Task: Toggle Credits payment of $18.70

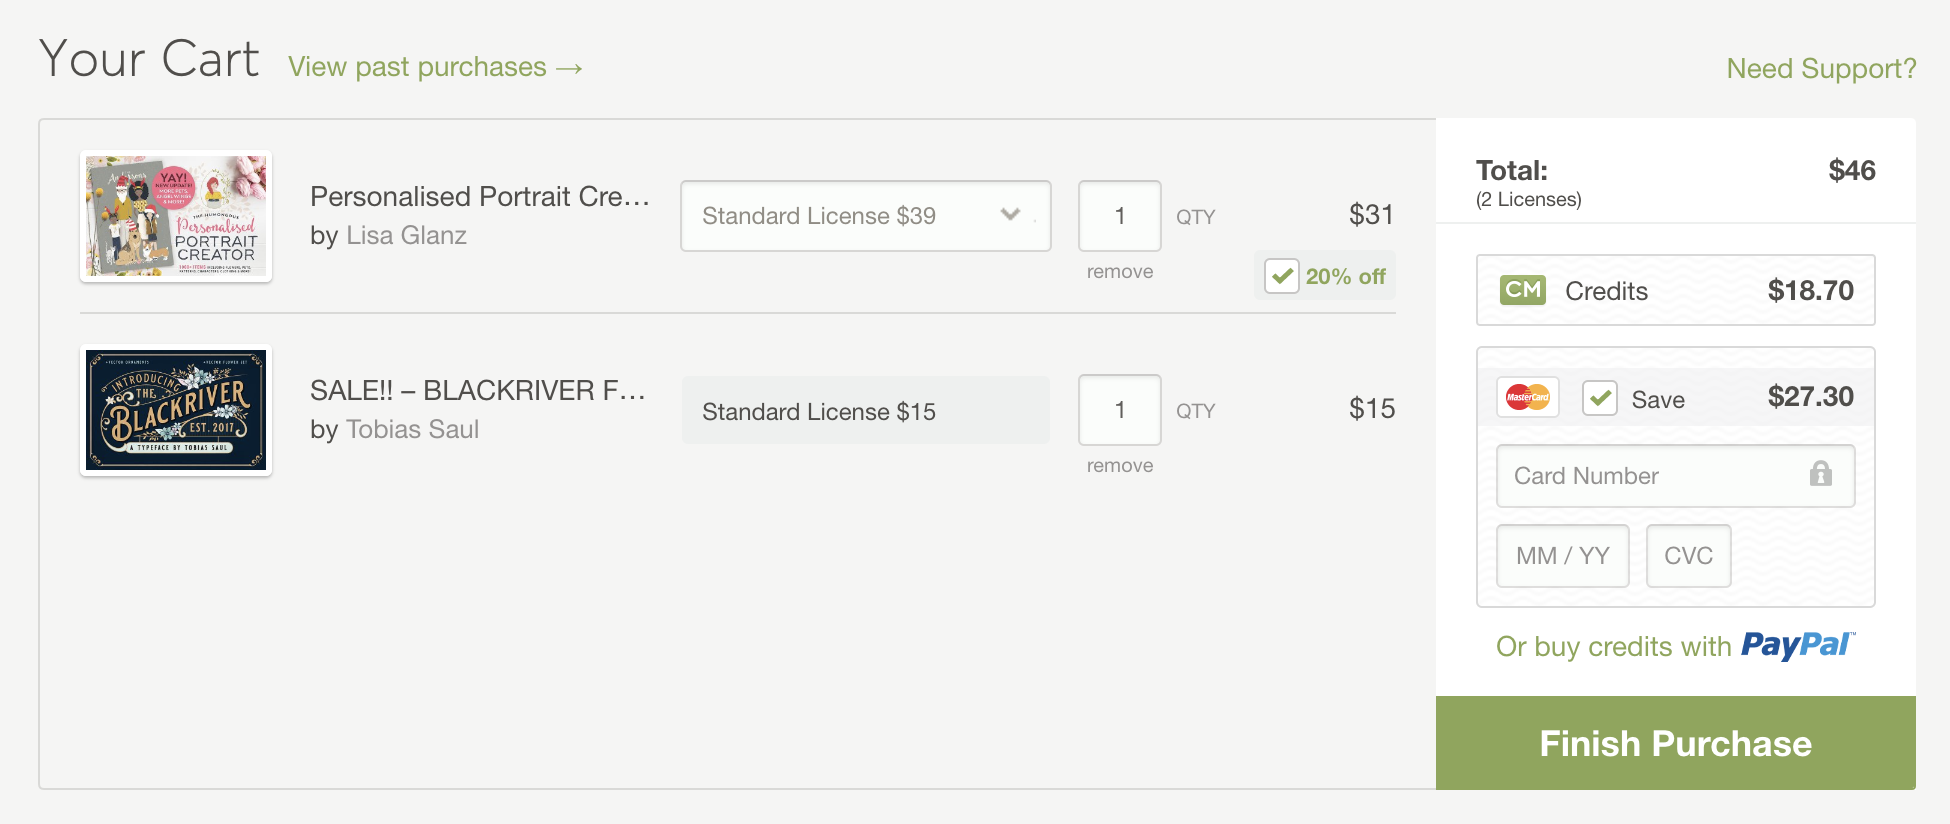Action: point(1675,290)
